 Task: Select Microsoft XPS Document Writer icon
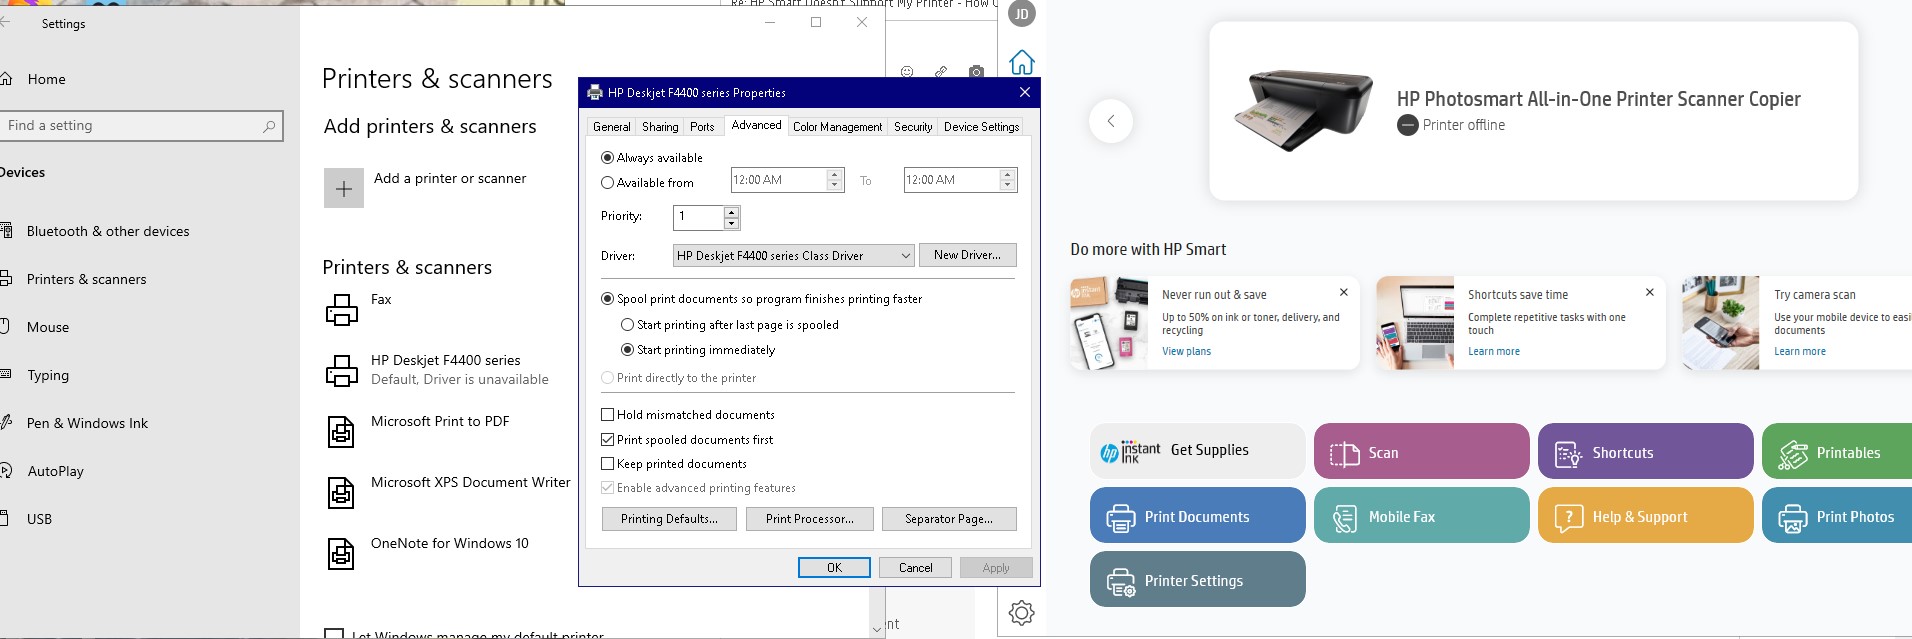click(x=341, y=493)
